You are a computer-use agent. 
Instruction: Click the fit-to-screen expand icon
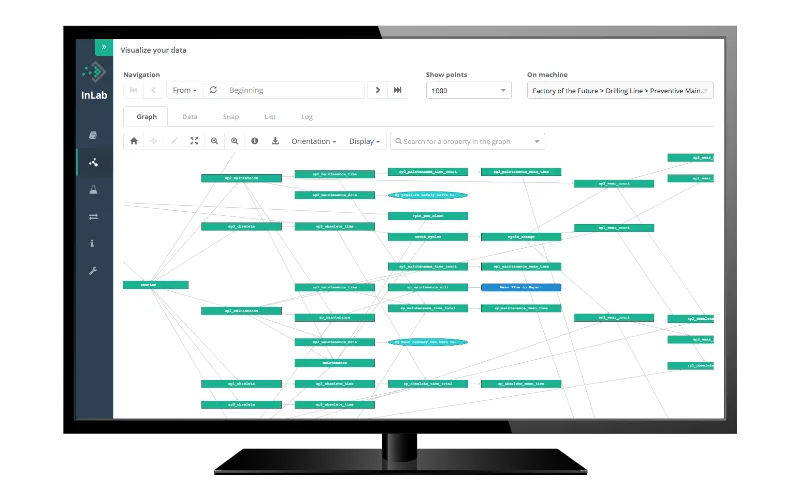pyautogui.click(x=194, y=141)
